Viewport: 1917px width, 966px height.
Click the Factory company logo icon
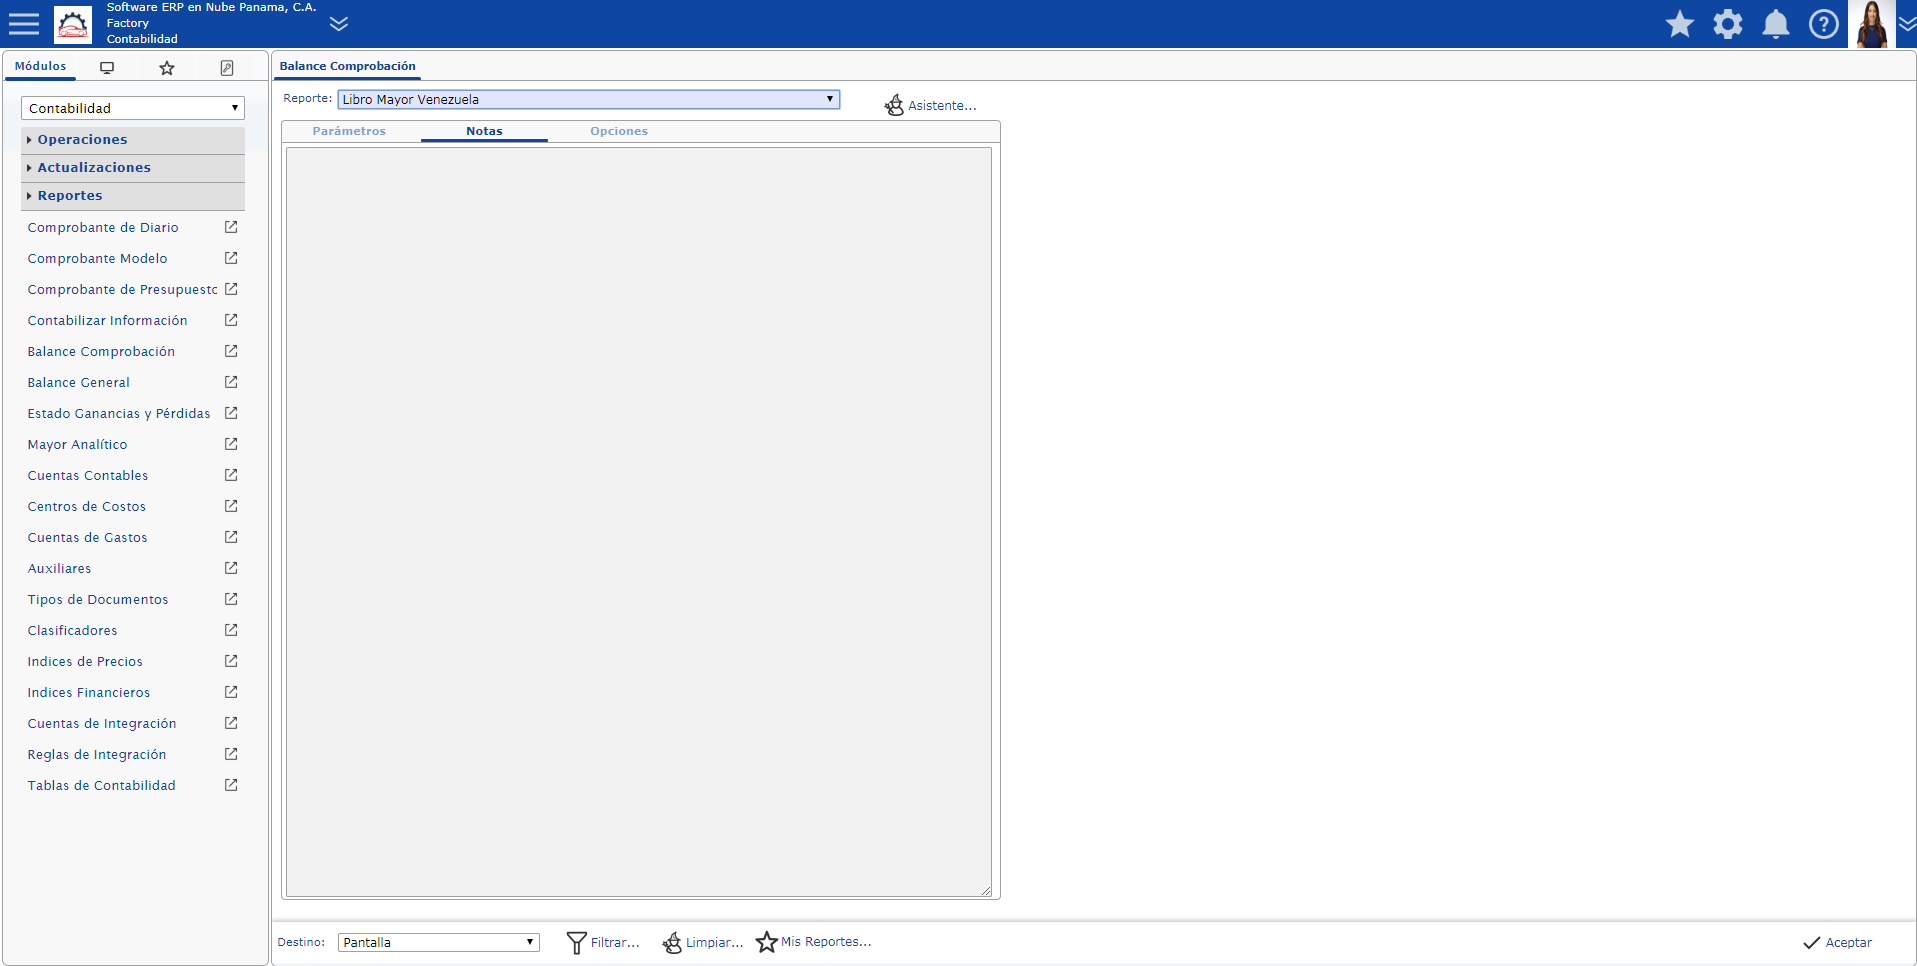pyautogui.click(x=73, y=24)
